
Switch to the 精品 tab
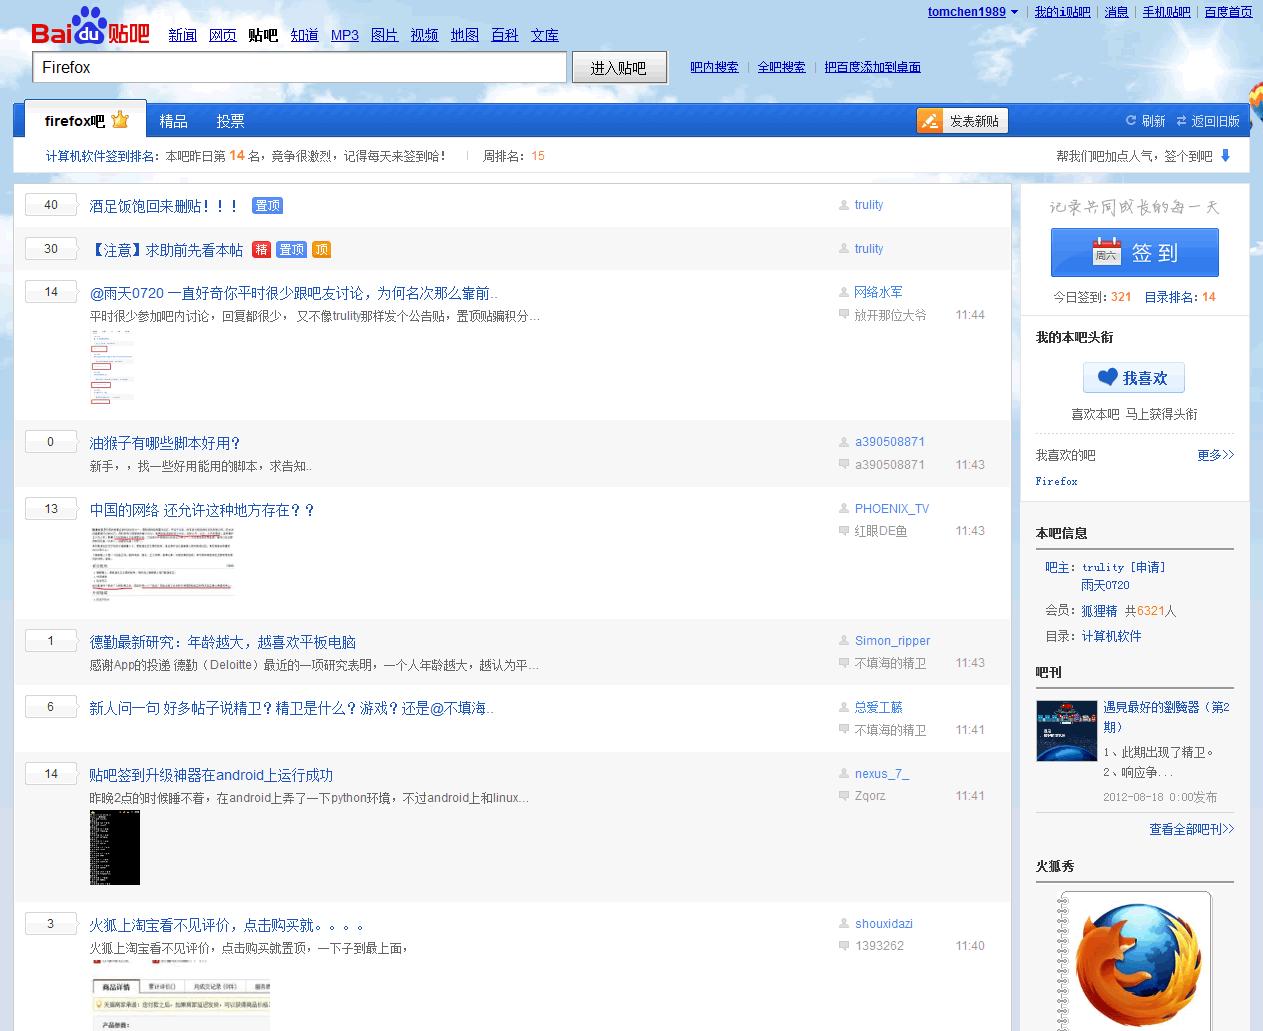(173, 120)
